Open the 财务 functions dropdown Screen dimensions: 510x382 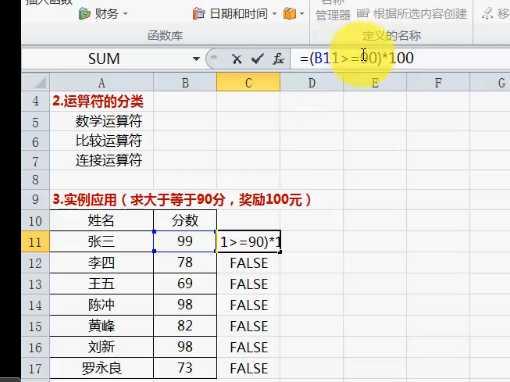[x=103, y=14]
